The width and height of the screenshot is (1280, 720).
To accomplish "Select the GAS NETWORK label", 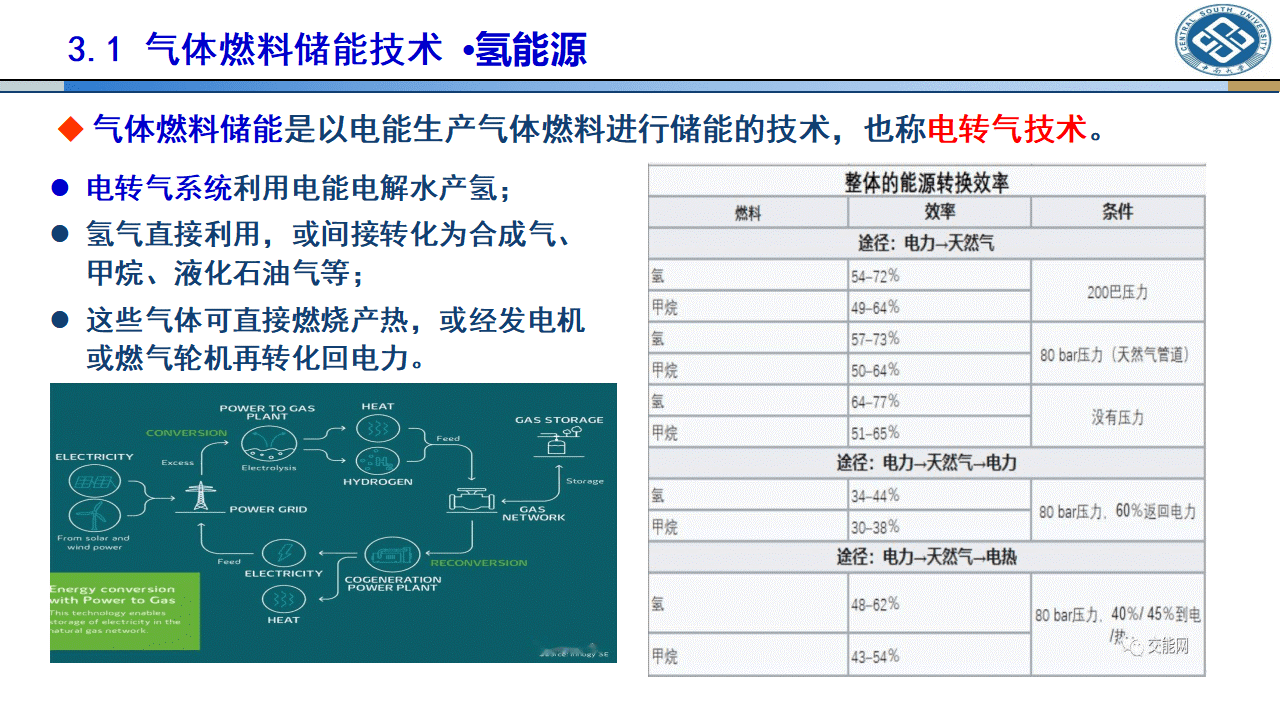I will [533, 513].
